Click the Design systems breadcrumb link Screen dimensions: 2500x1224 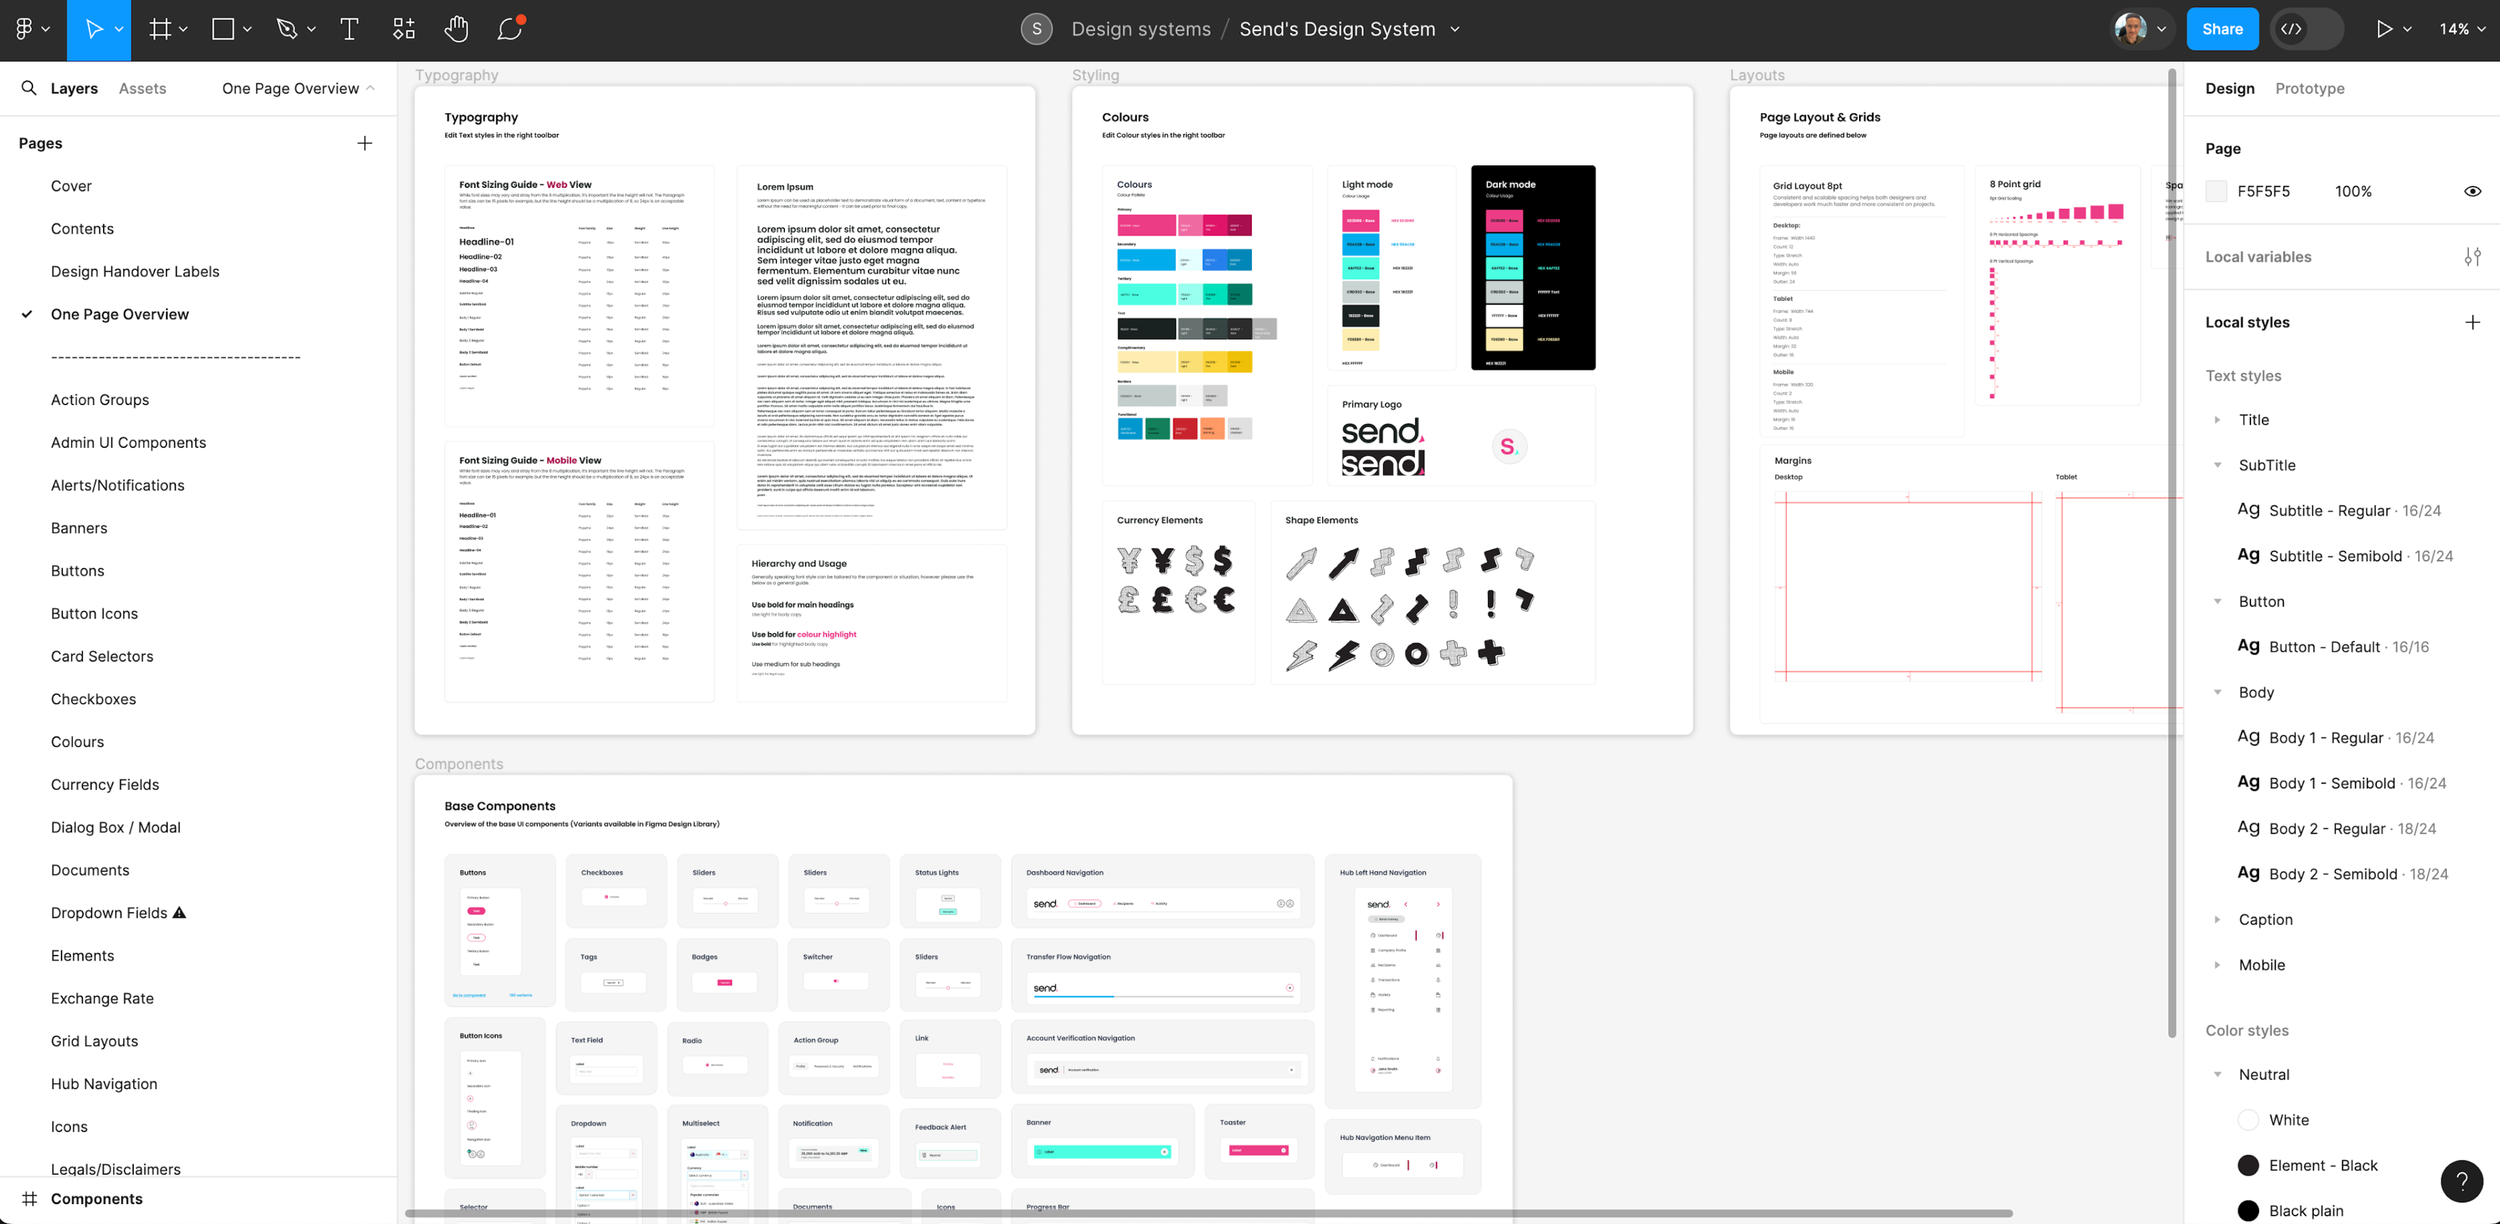tap(1141, 29)
